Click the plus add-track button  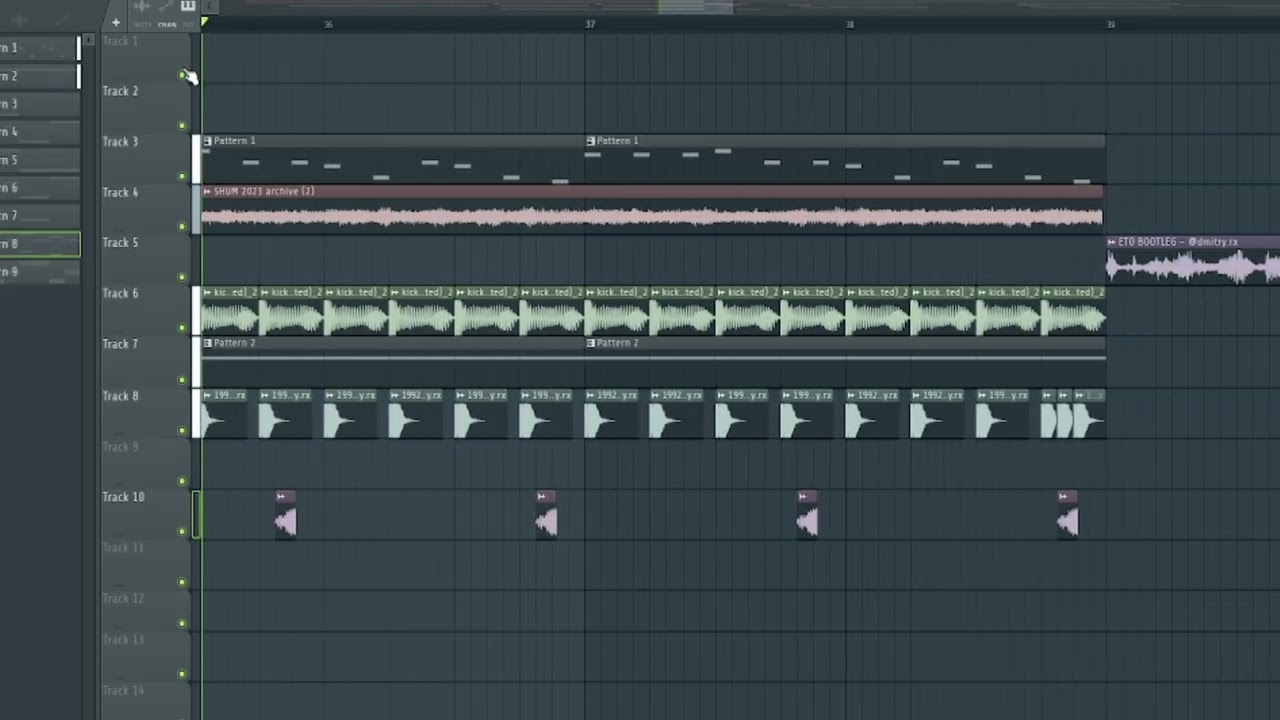pyautogui.click(x=116, y=22)
